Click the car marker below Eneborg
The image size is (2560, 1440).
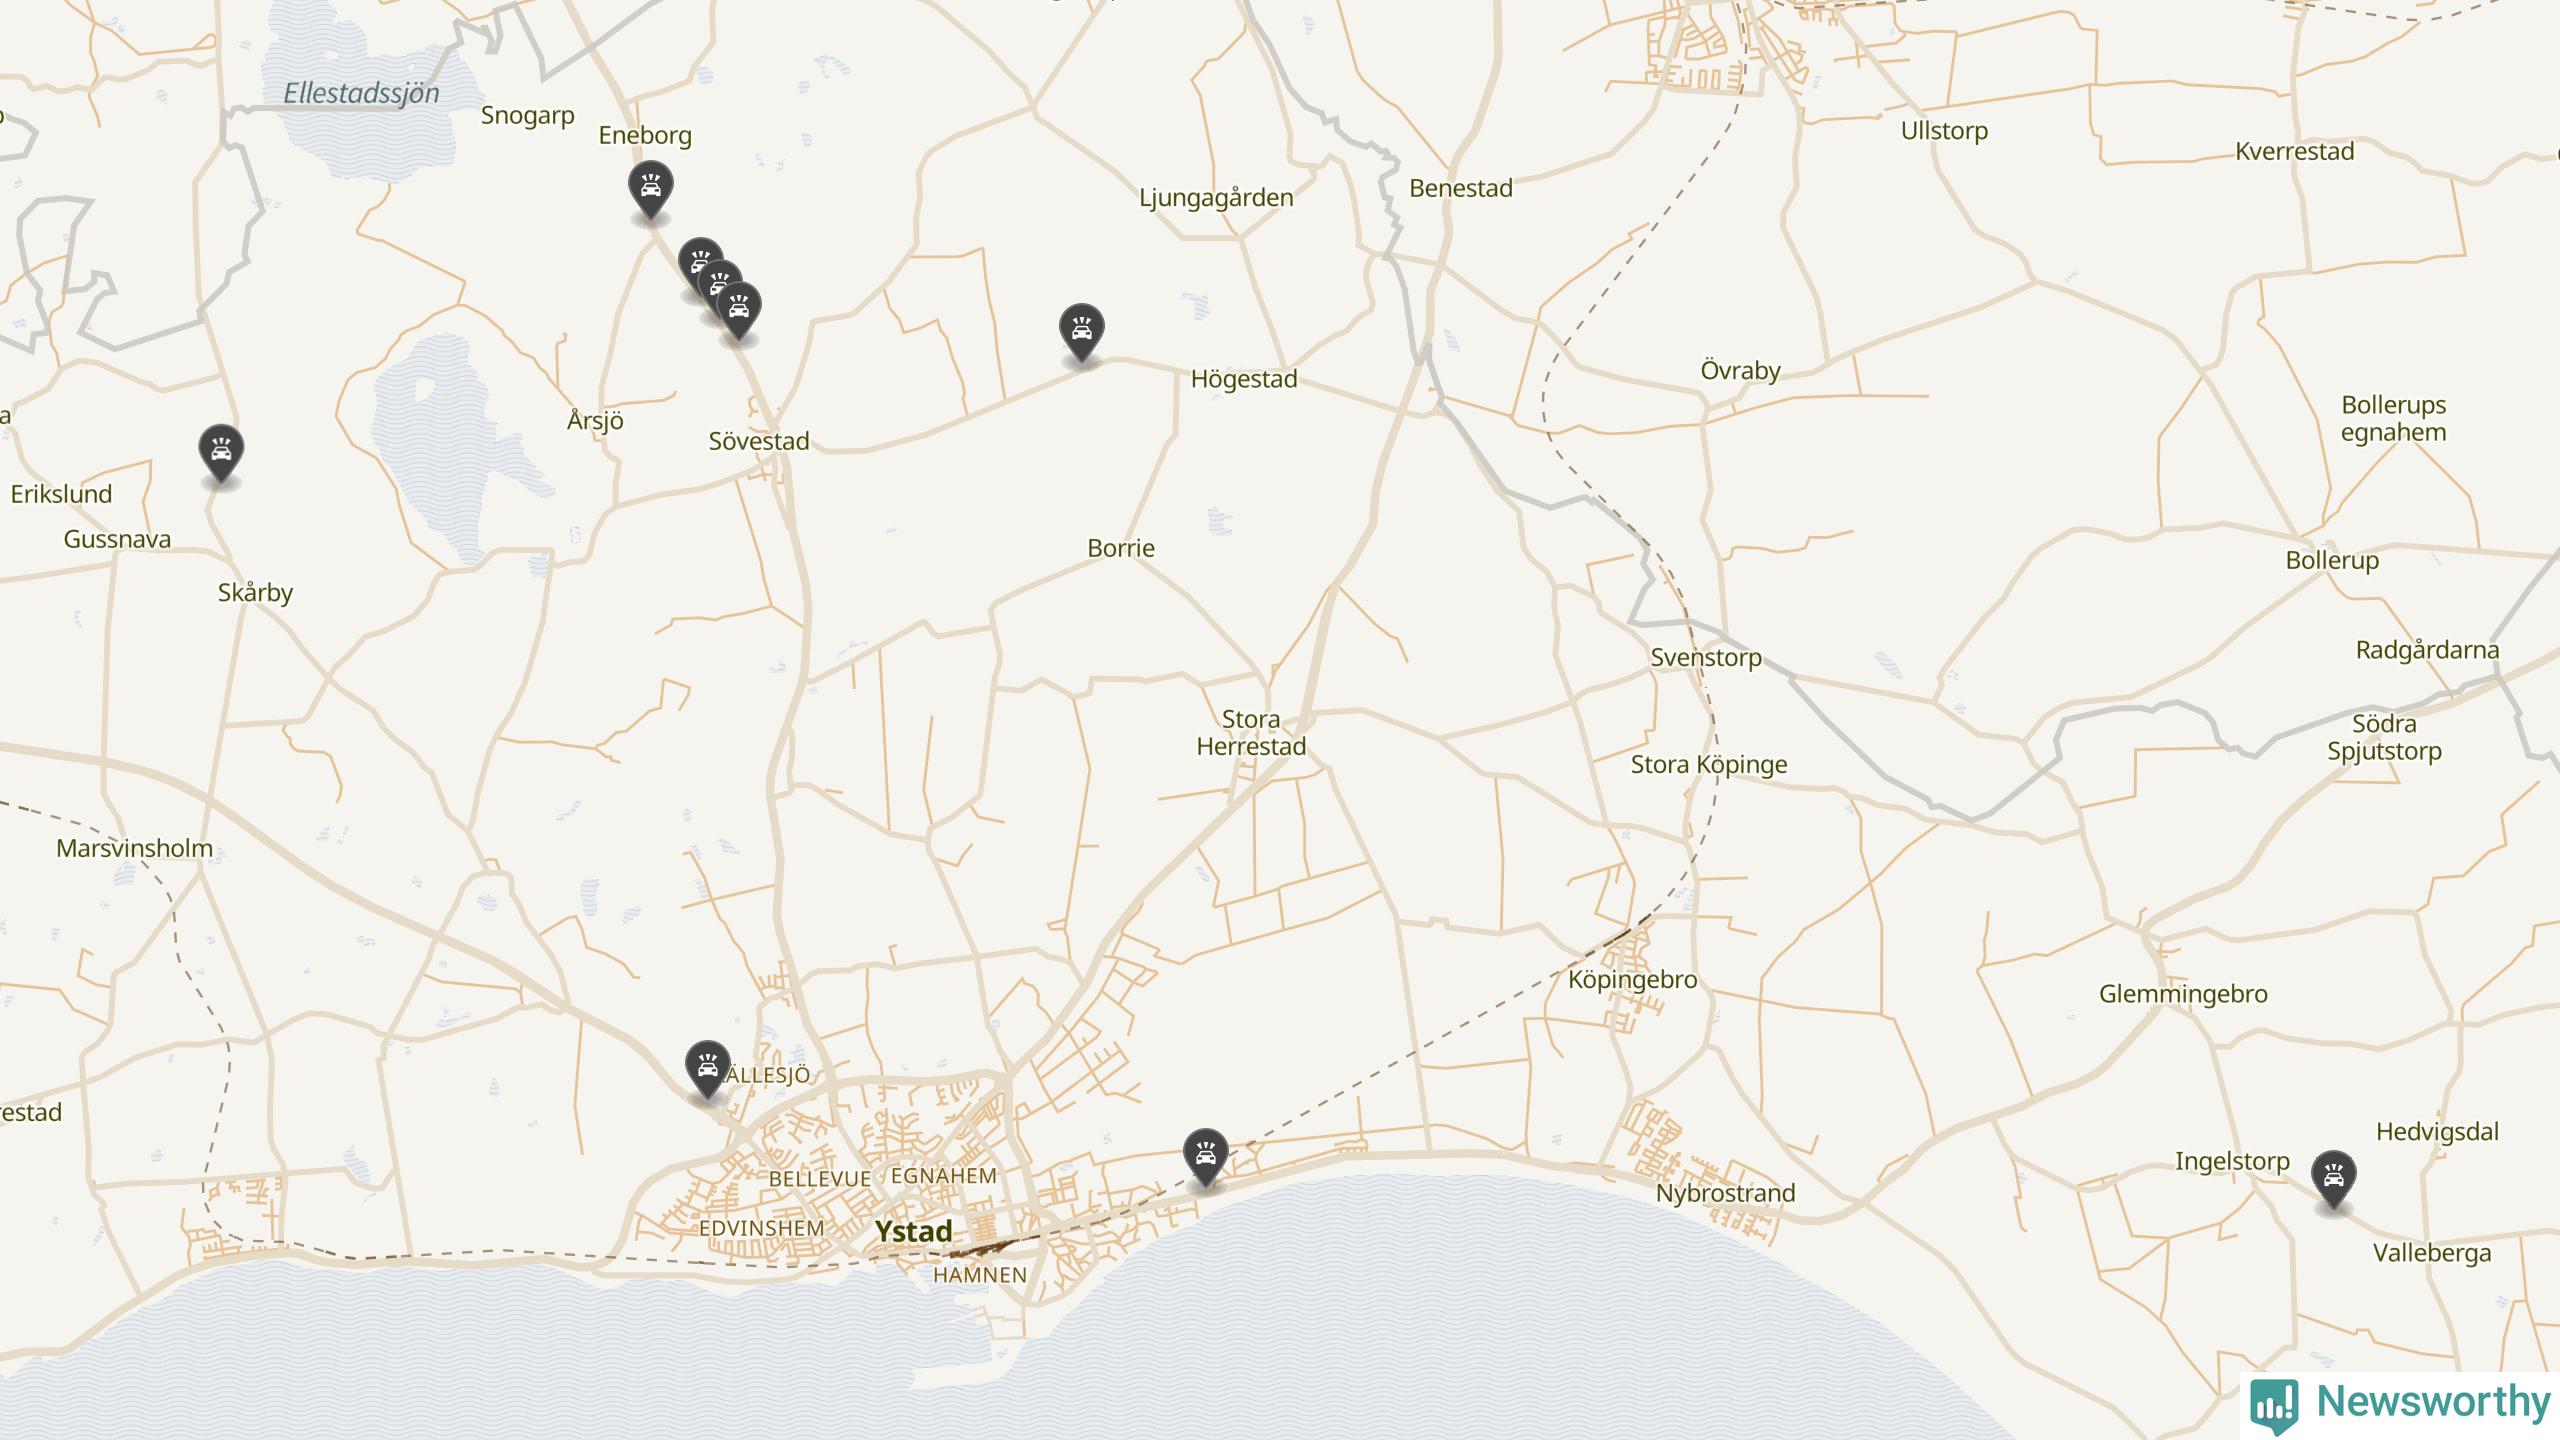click(650, 190)
